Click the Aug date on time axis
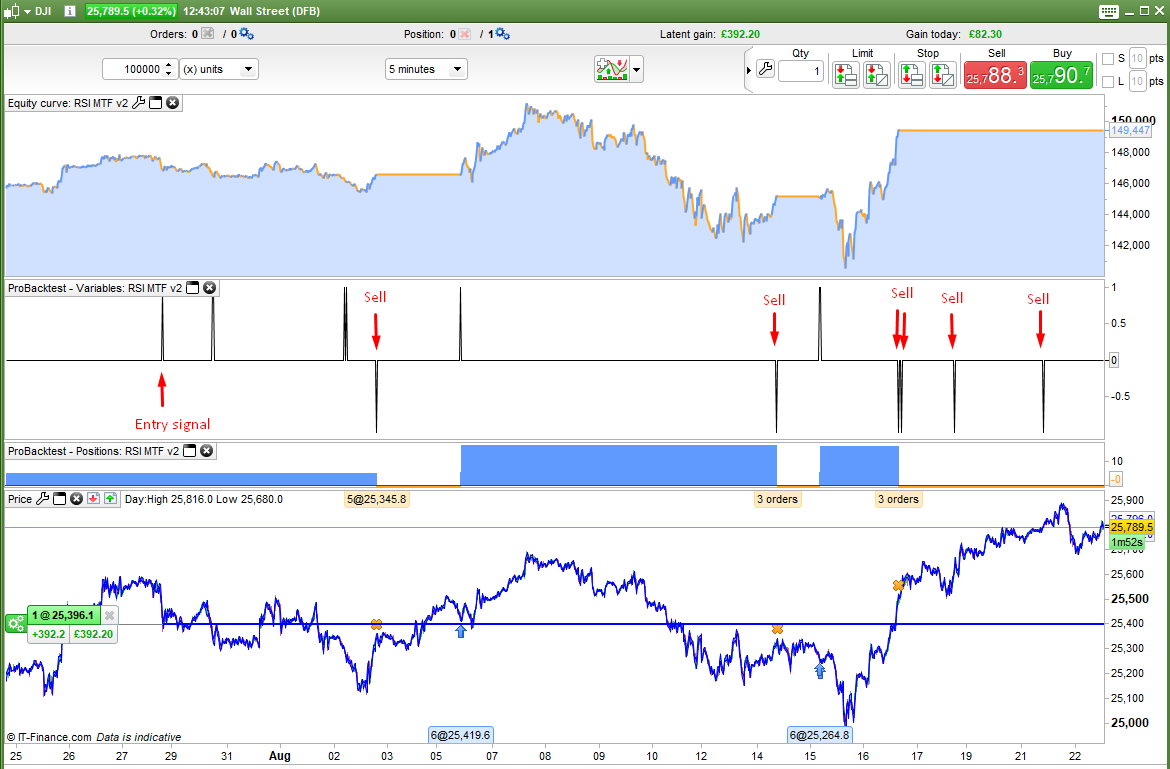 point(279,756)
